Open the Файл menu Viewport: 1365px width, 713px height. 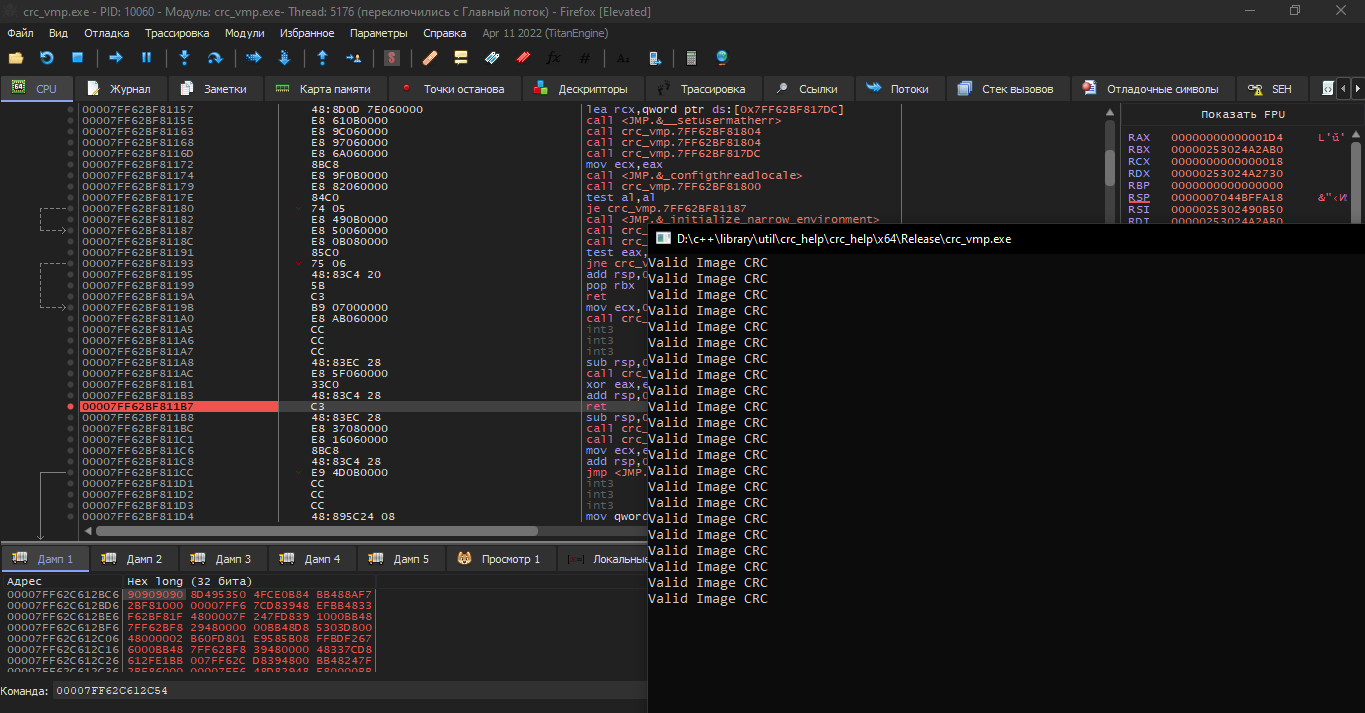20,33
